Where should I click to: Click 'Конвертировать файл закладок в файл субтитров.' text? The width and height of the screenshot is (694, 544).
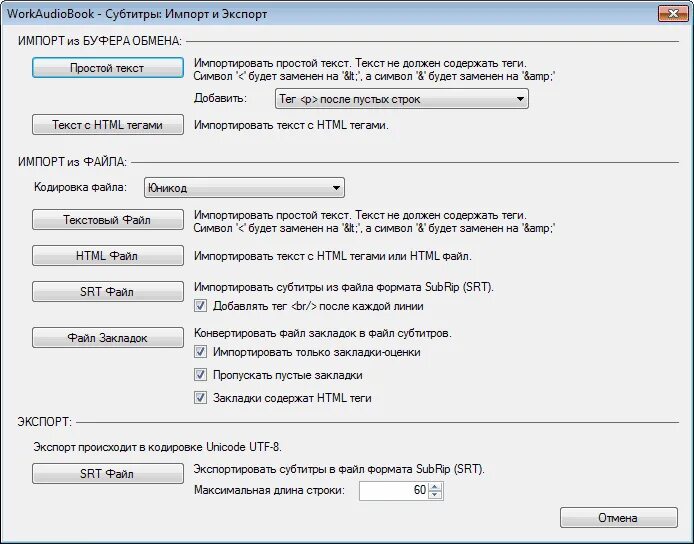[x=323, y=333]
